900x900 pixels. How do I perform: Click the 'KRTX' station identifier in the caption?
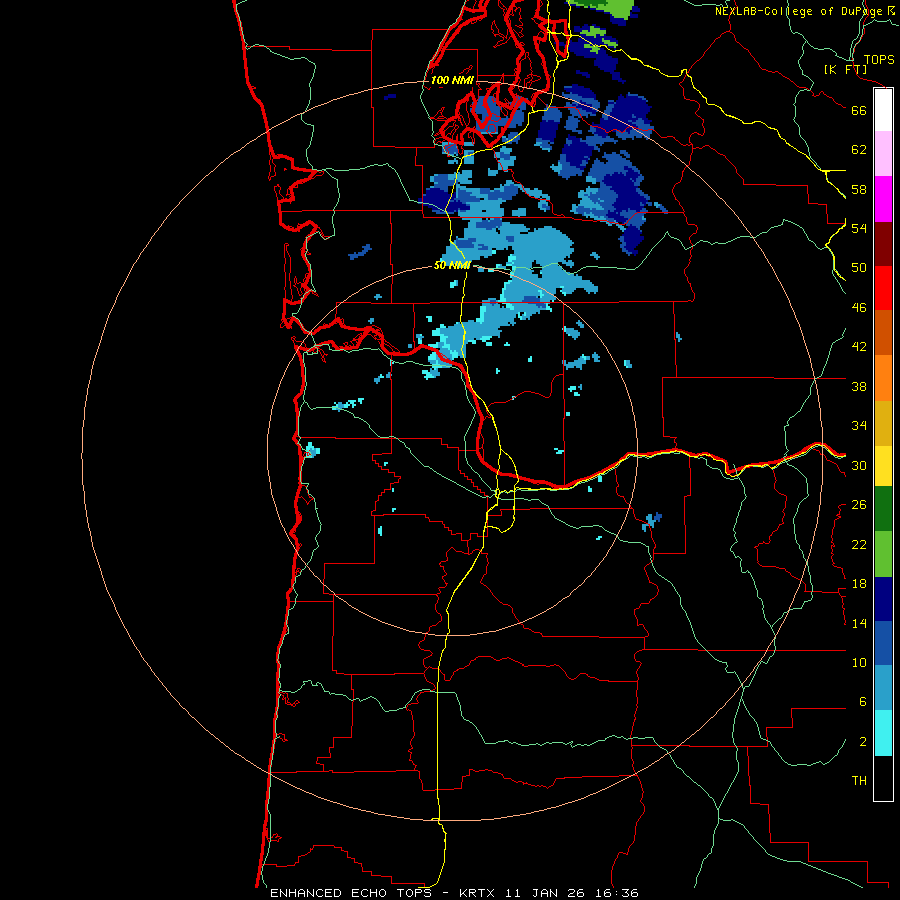tap(476, 893)
